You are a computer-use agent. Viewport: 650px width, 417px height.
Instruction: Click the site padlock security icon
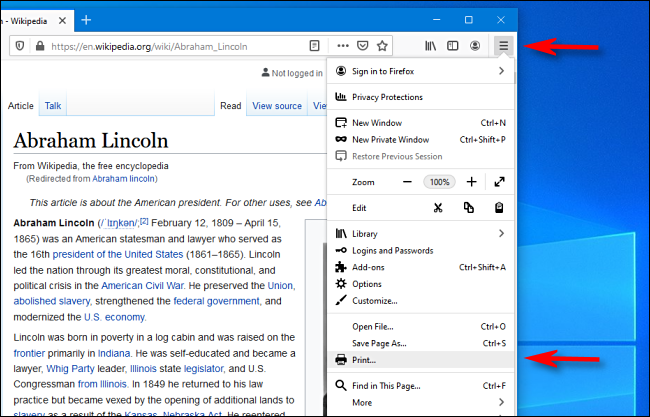point(40,46)
